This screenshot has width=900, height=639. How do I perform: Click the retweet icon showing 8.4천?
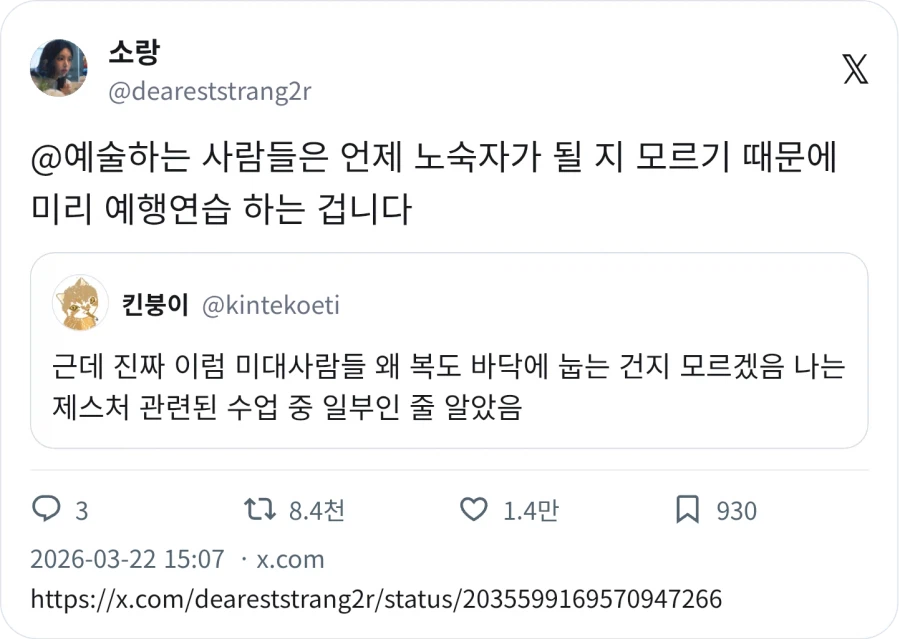coord(261,510)
